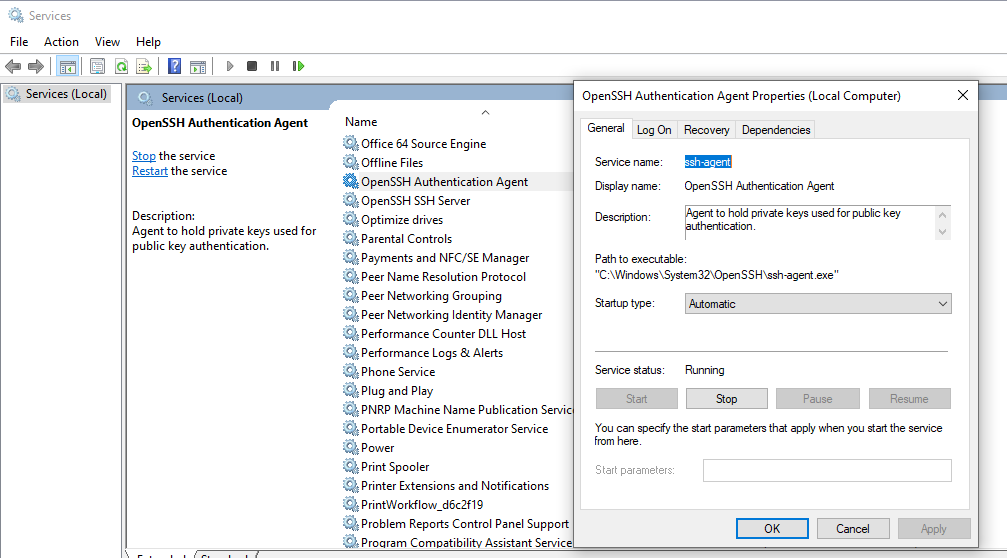Select OpenSSH Authentication Agent row
This screenshot has height=558, width=1007.
[457, 182]
